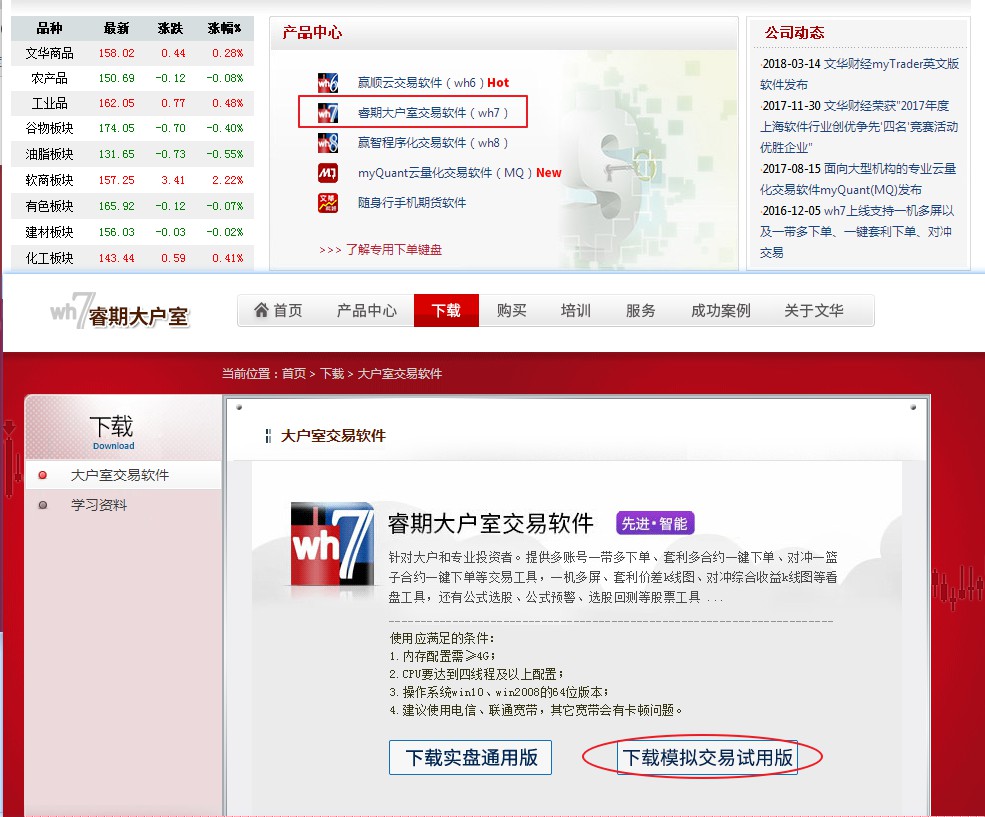This screenshot has height=817, width=985.
Task: Click the wh6 product icon
Action: tap(328, 83)
